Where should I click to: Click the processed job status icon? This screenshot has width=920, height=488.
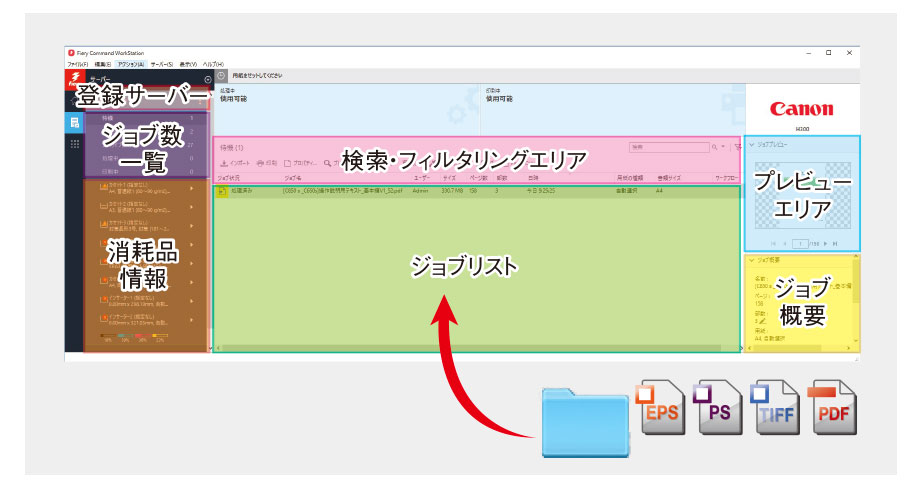(x=222, y=189)
